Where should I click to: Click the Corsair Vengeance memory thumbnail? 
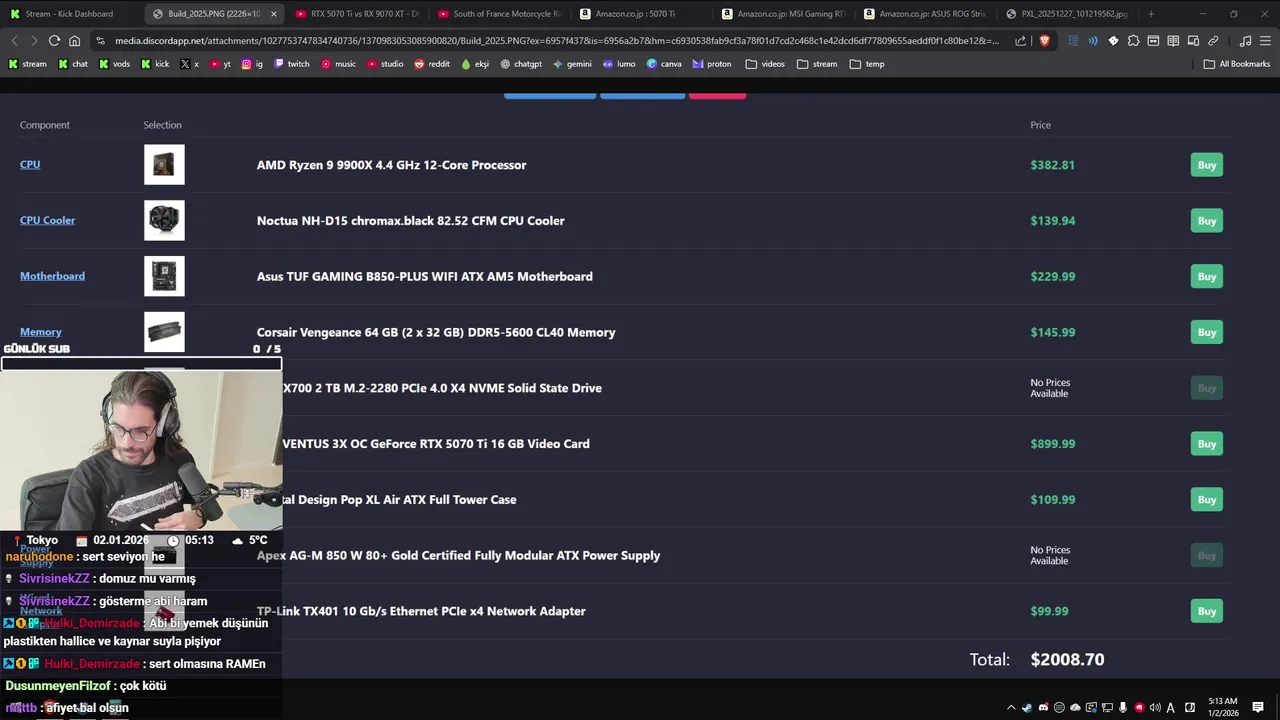(164, 332)
